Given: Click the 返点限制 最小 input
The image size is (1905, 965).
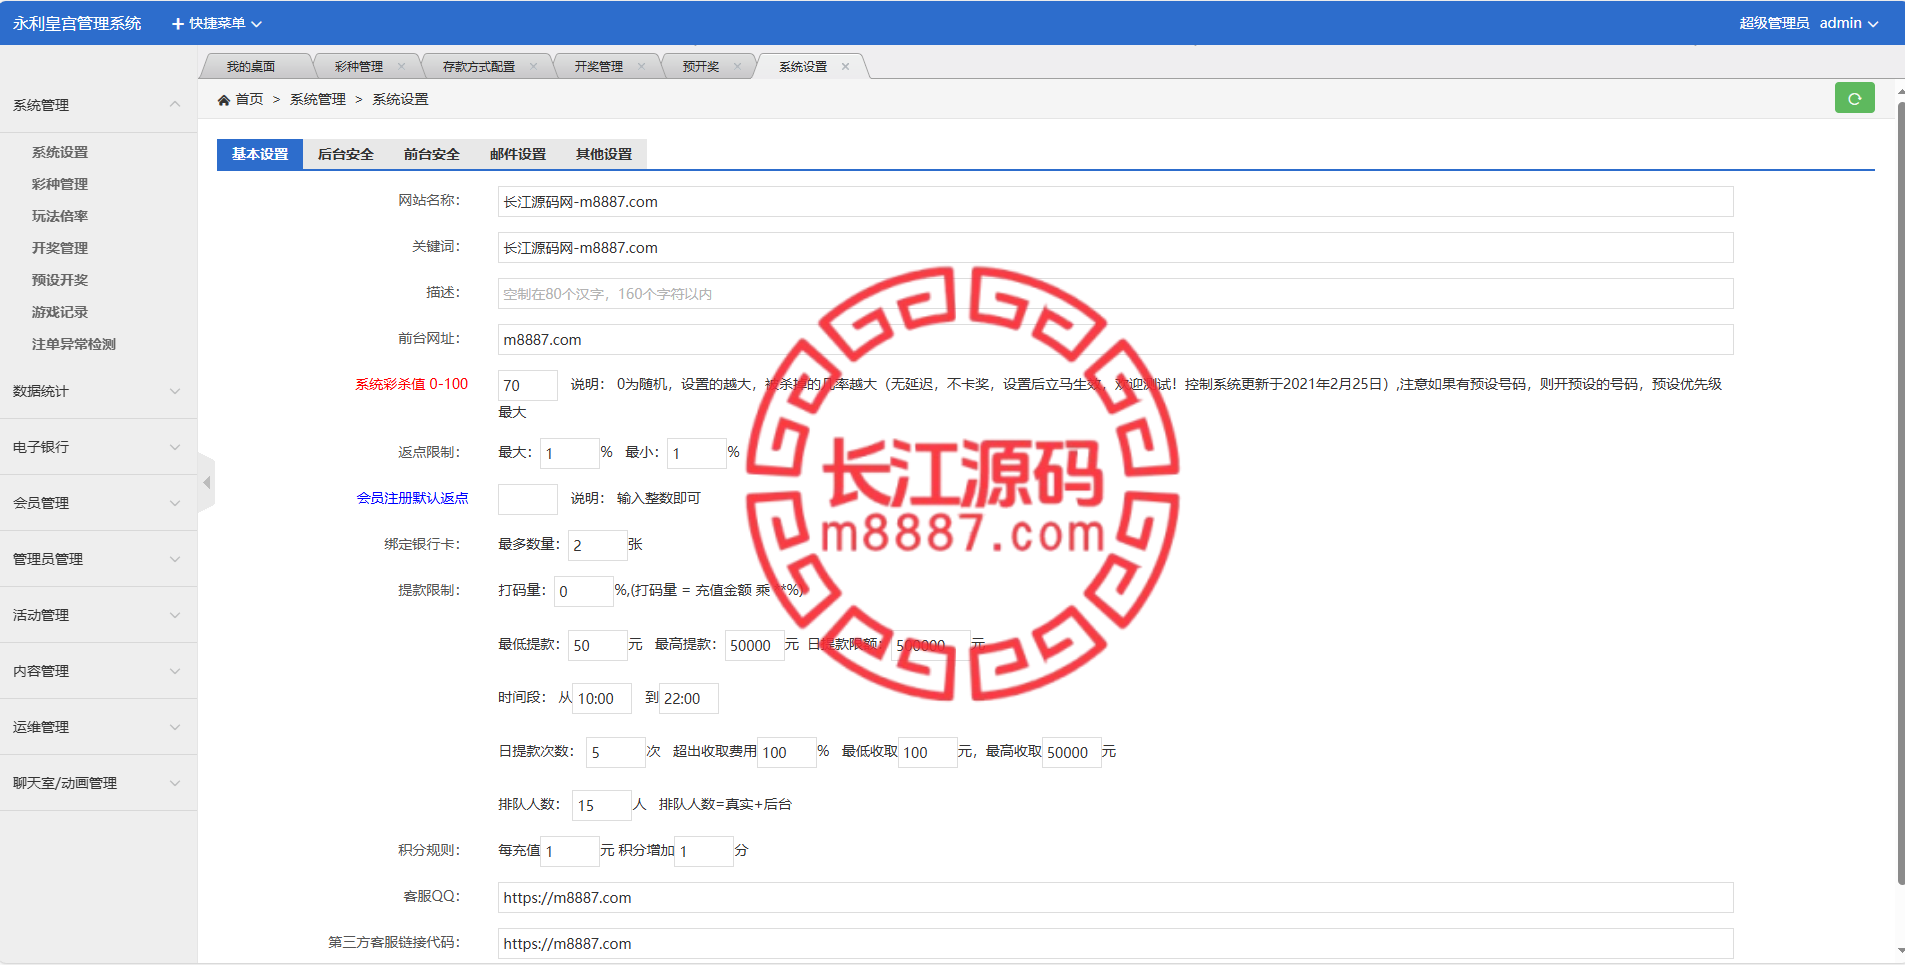Looking at the screenshot, I should coord(697,453).
